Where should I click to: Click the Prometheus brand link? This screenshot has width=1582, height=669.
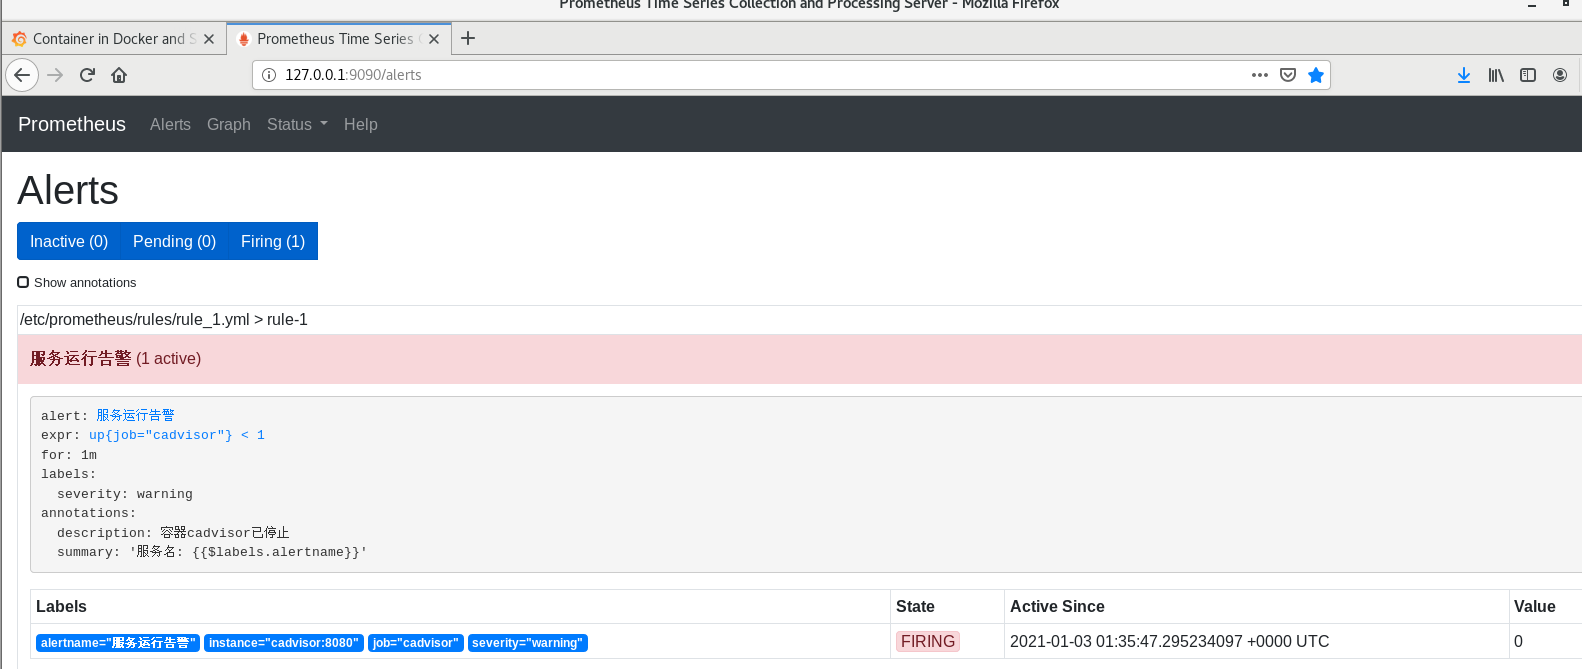(x=72, y=124)
